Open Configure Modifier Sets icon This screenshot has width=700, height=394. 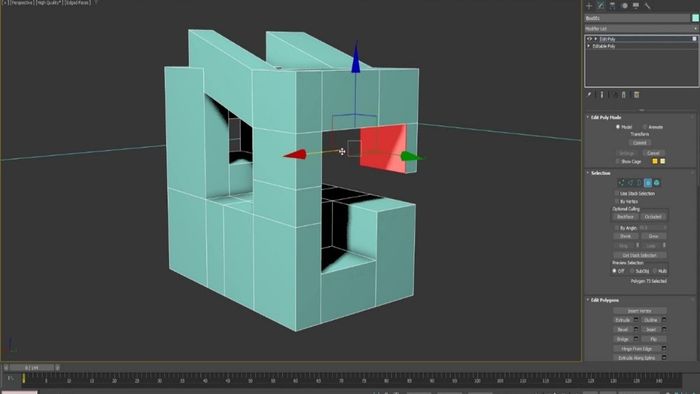click(637, 95)
